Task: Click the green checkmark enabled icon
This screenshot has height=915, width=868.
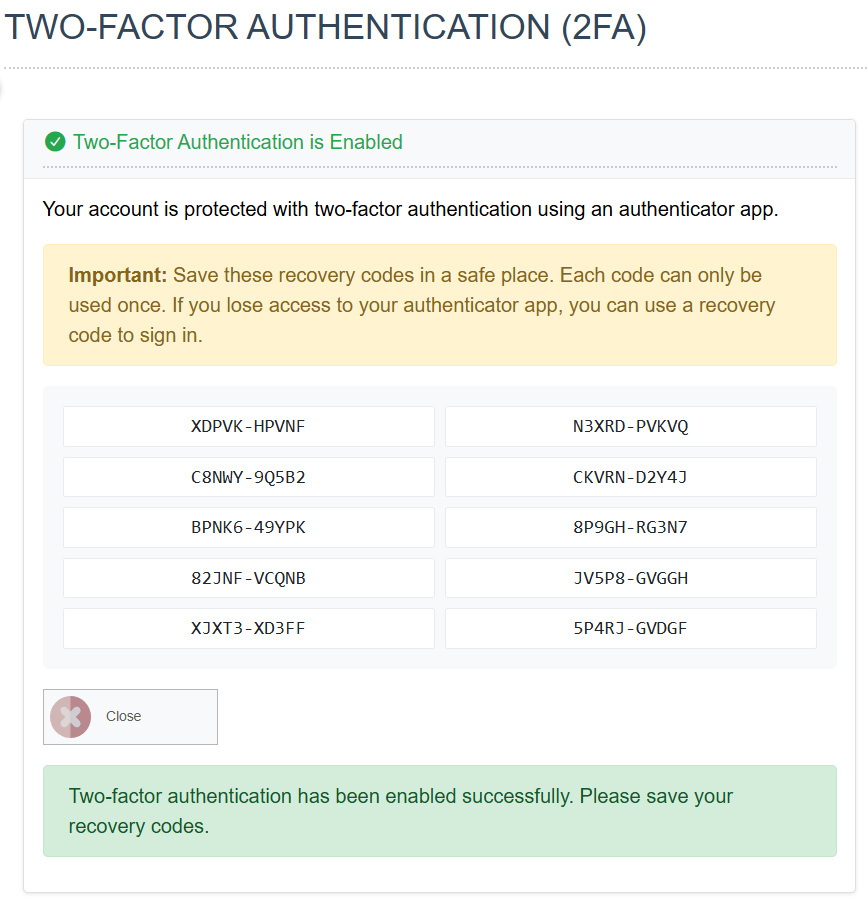Action: [x=55, y=142]
